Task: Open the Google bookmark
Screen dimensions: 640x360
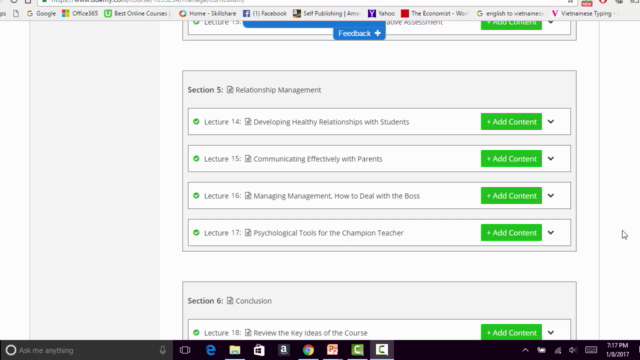Action: (x=41, y=13)
